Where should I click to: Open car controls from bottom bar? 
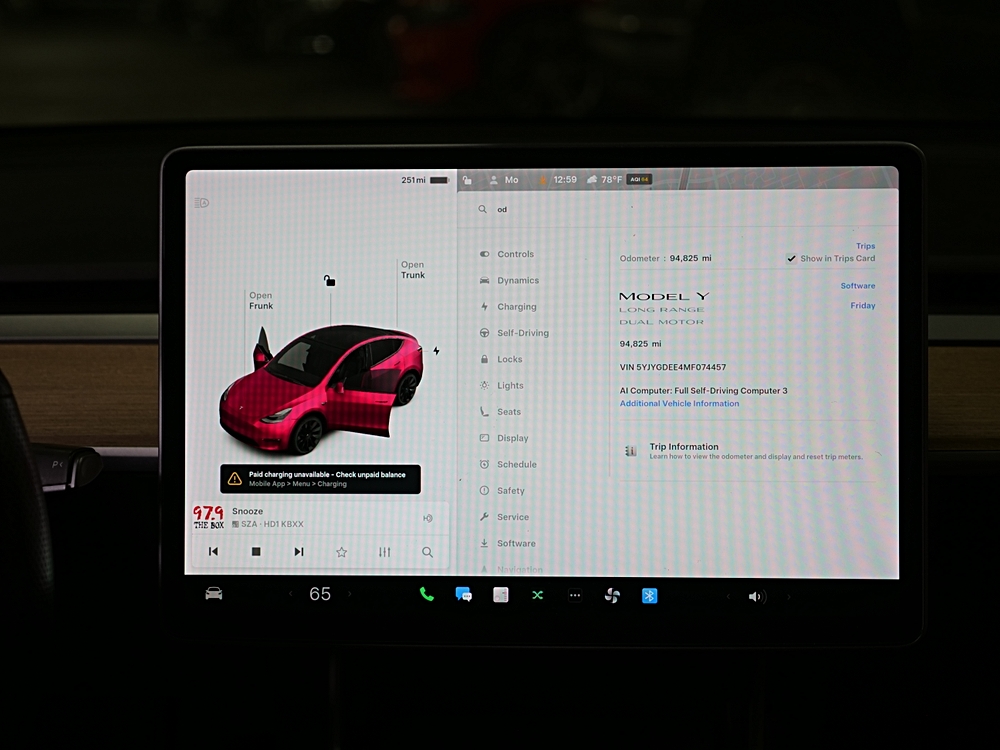pos(214,594)
